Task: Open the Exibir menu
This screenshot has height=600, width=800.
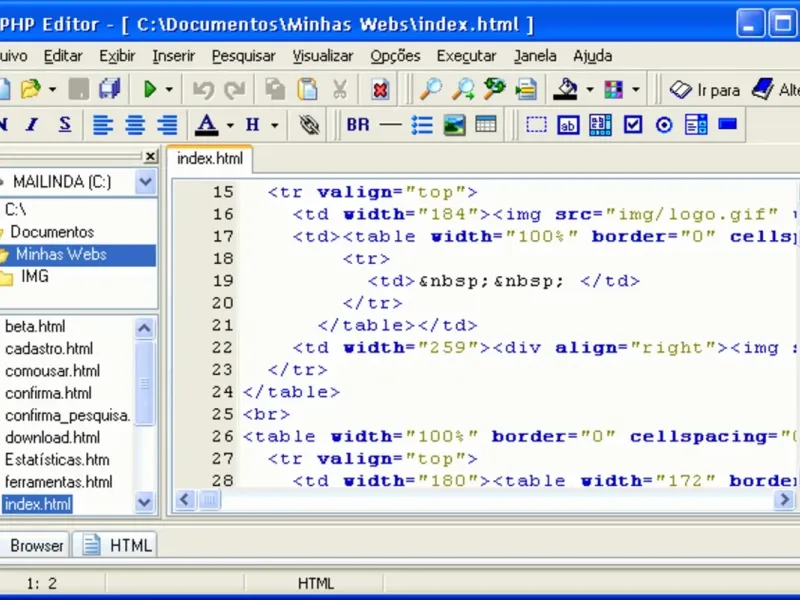Action: [117, 56]
